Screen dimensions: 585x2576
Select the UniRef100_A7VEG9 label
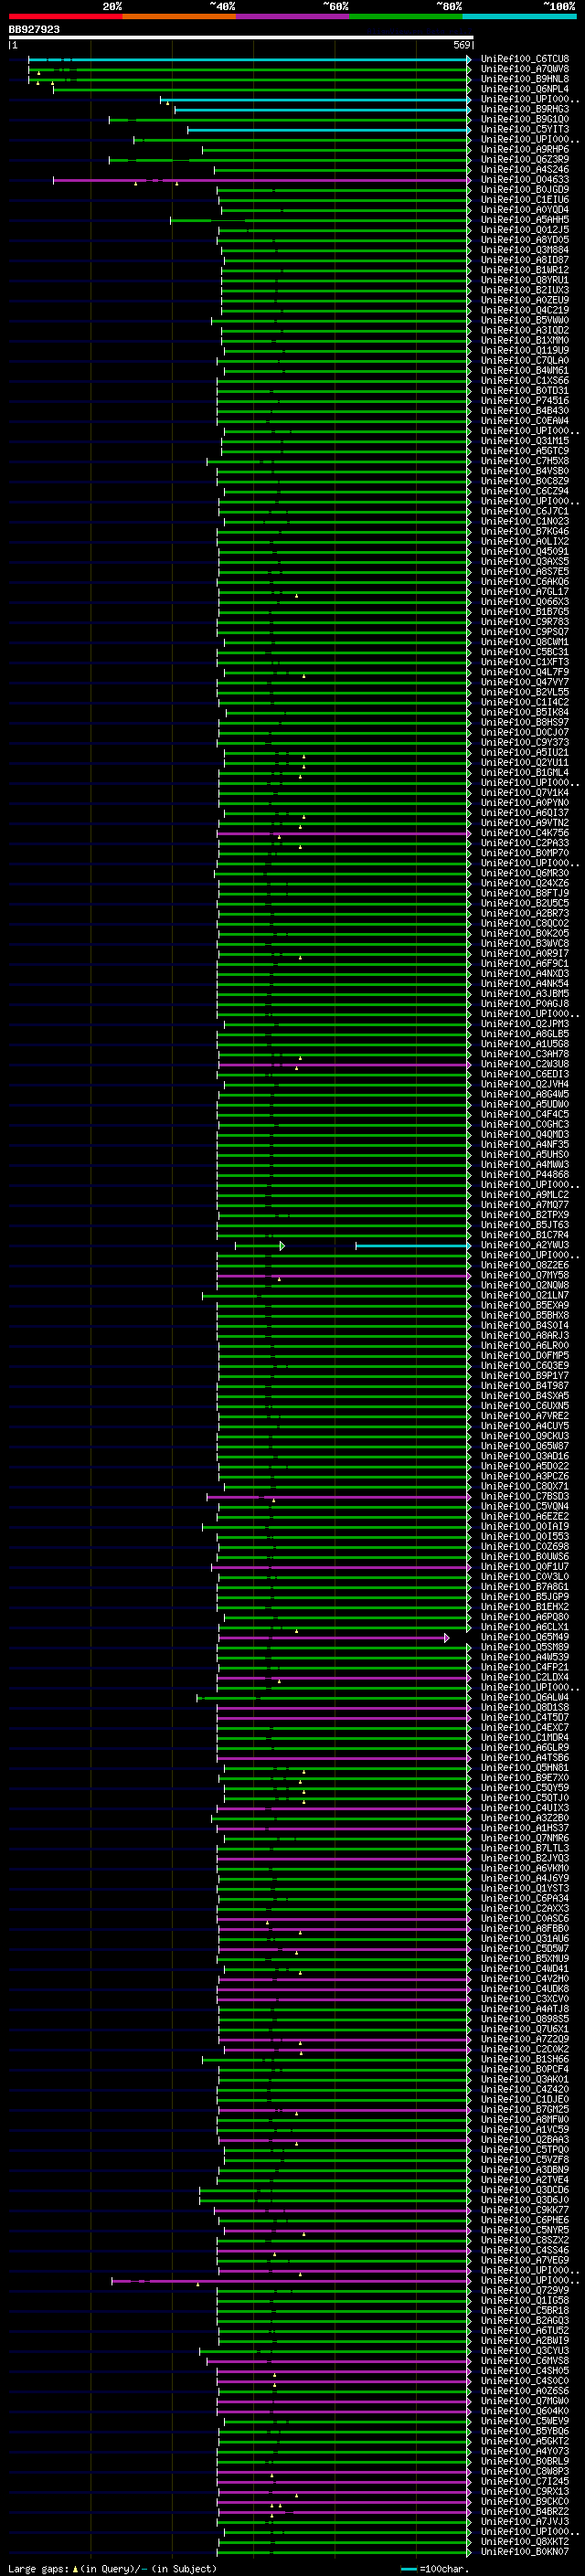[x=525, y=2261]
